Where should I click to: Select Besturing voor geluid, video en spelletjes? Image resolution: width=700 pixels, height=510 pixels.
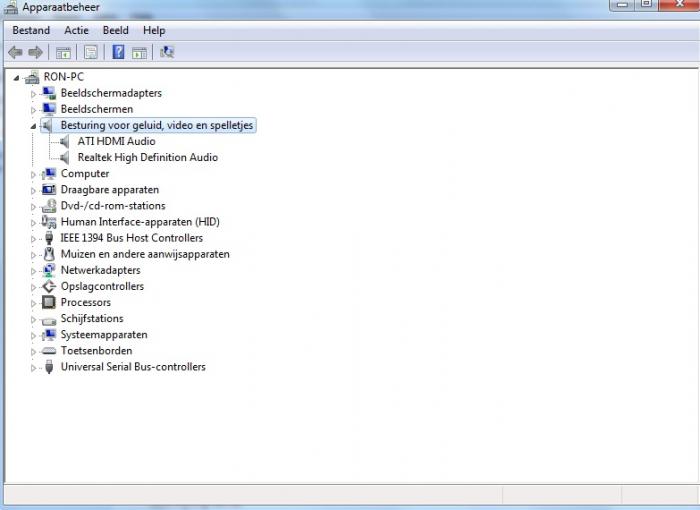[157, 125]
